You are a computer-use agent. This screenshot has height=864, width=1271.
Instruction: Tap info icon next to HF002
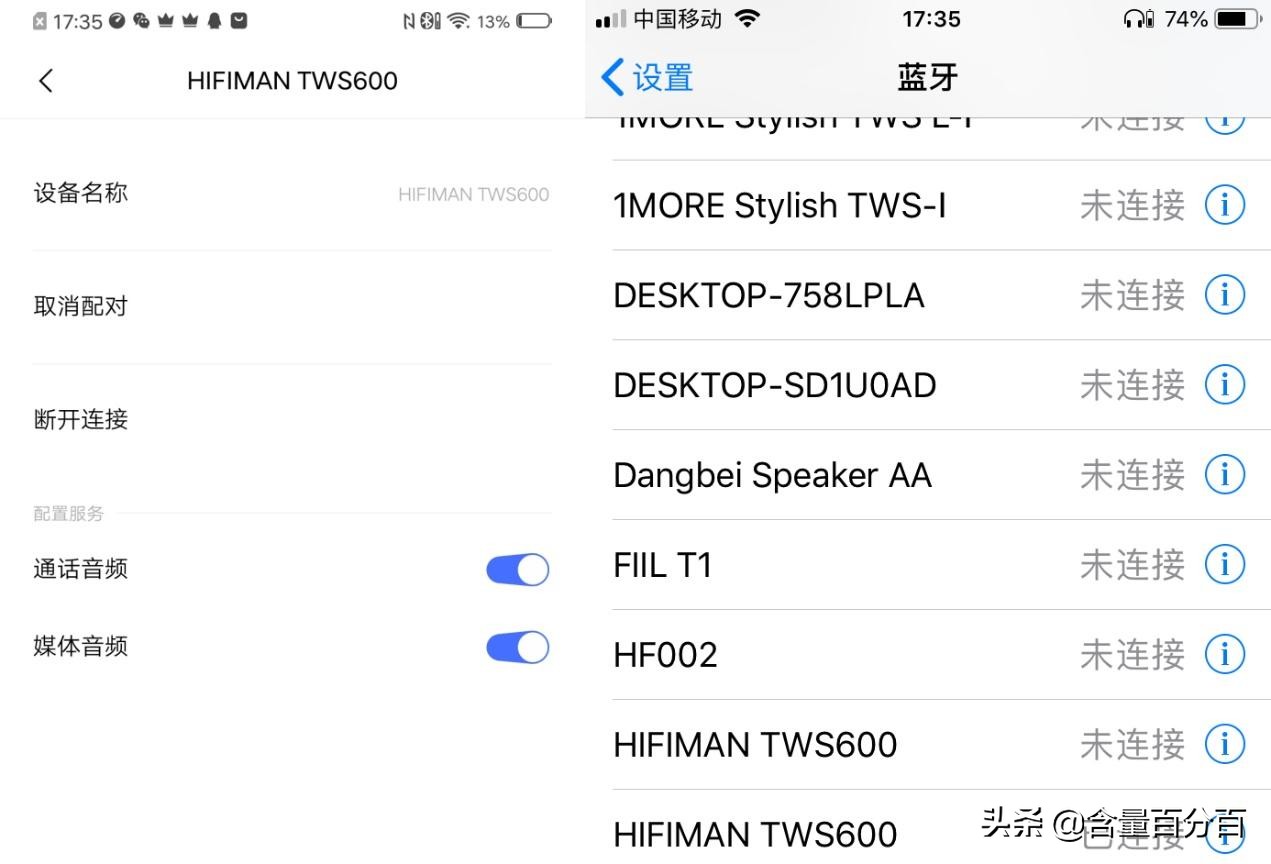coord(1224,654)
